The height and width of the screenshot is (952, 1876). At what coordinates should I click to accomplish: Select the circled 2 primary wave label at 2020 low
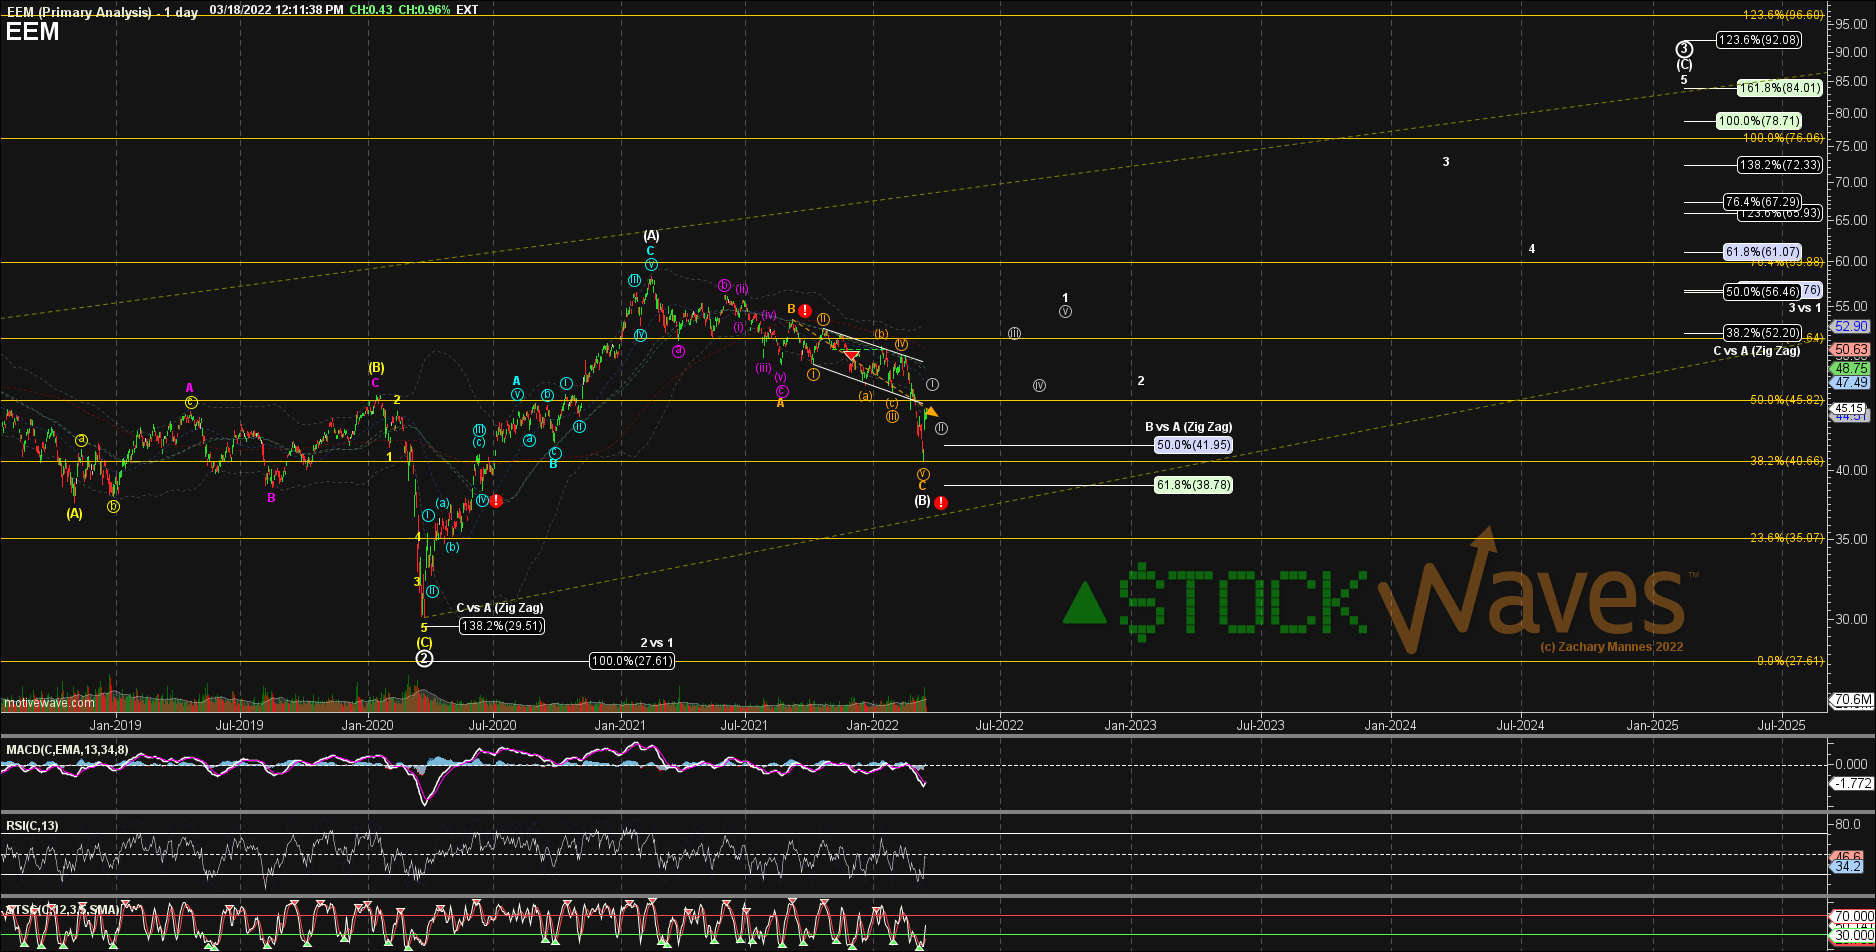[x=424, y=658]
